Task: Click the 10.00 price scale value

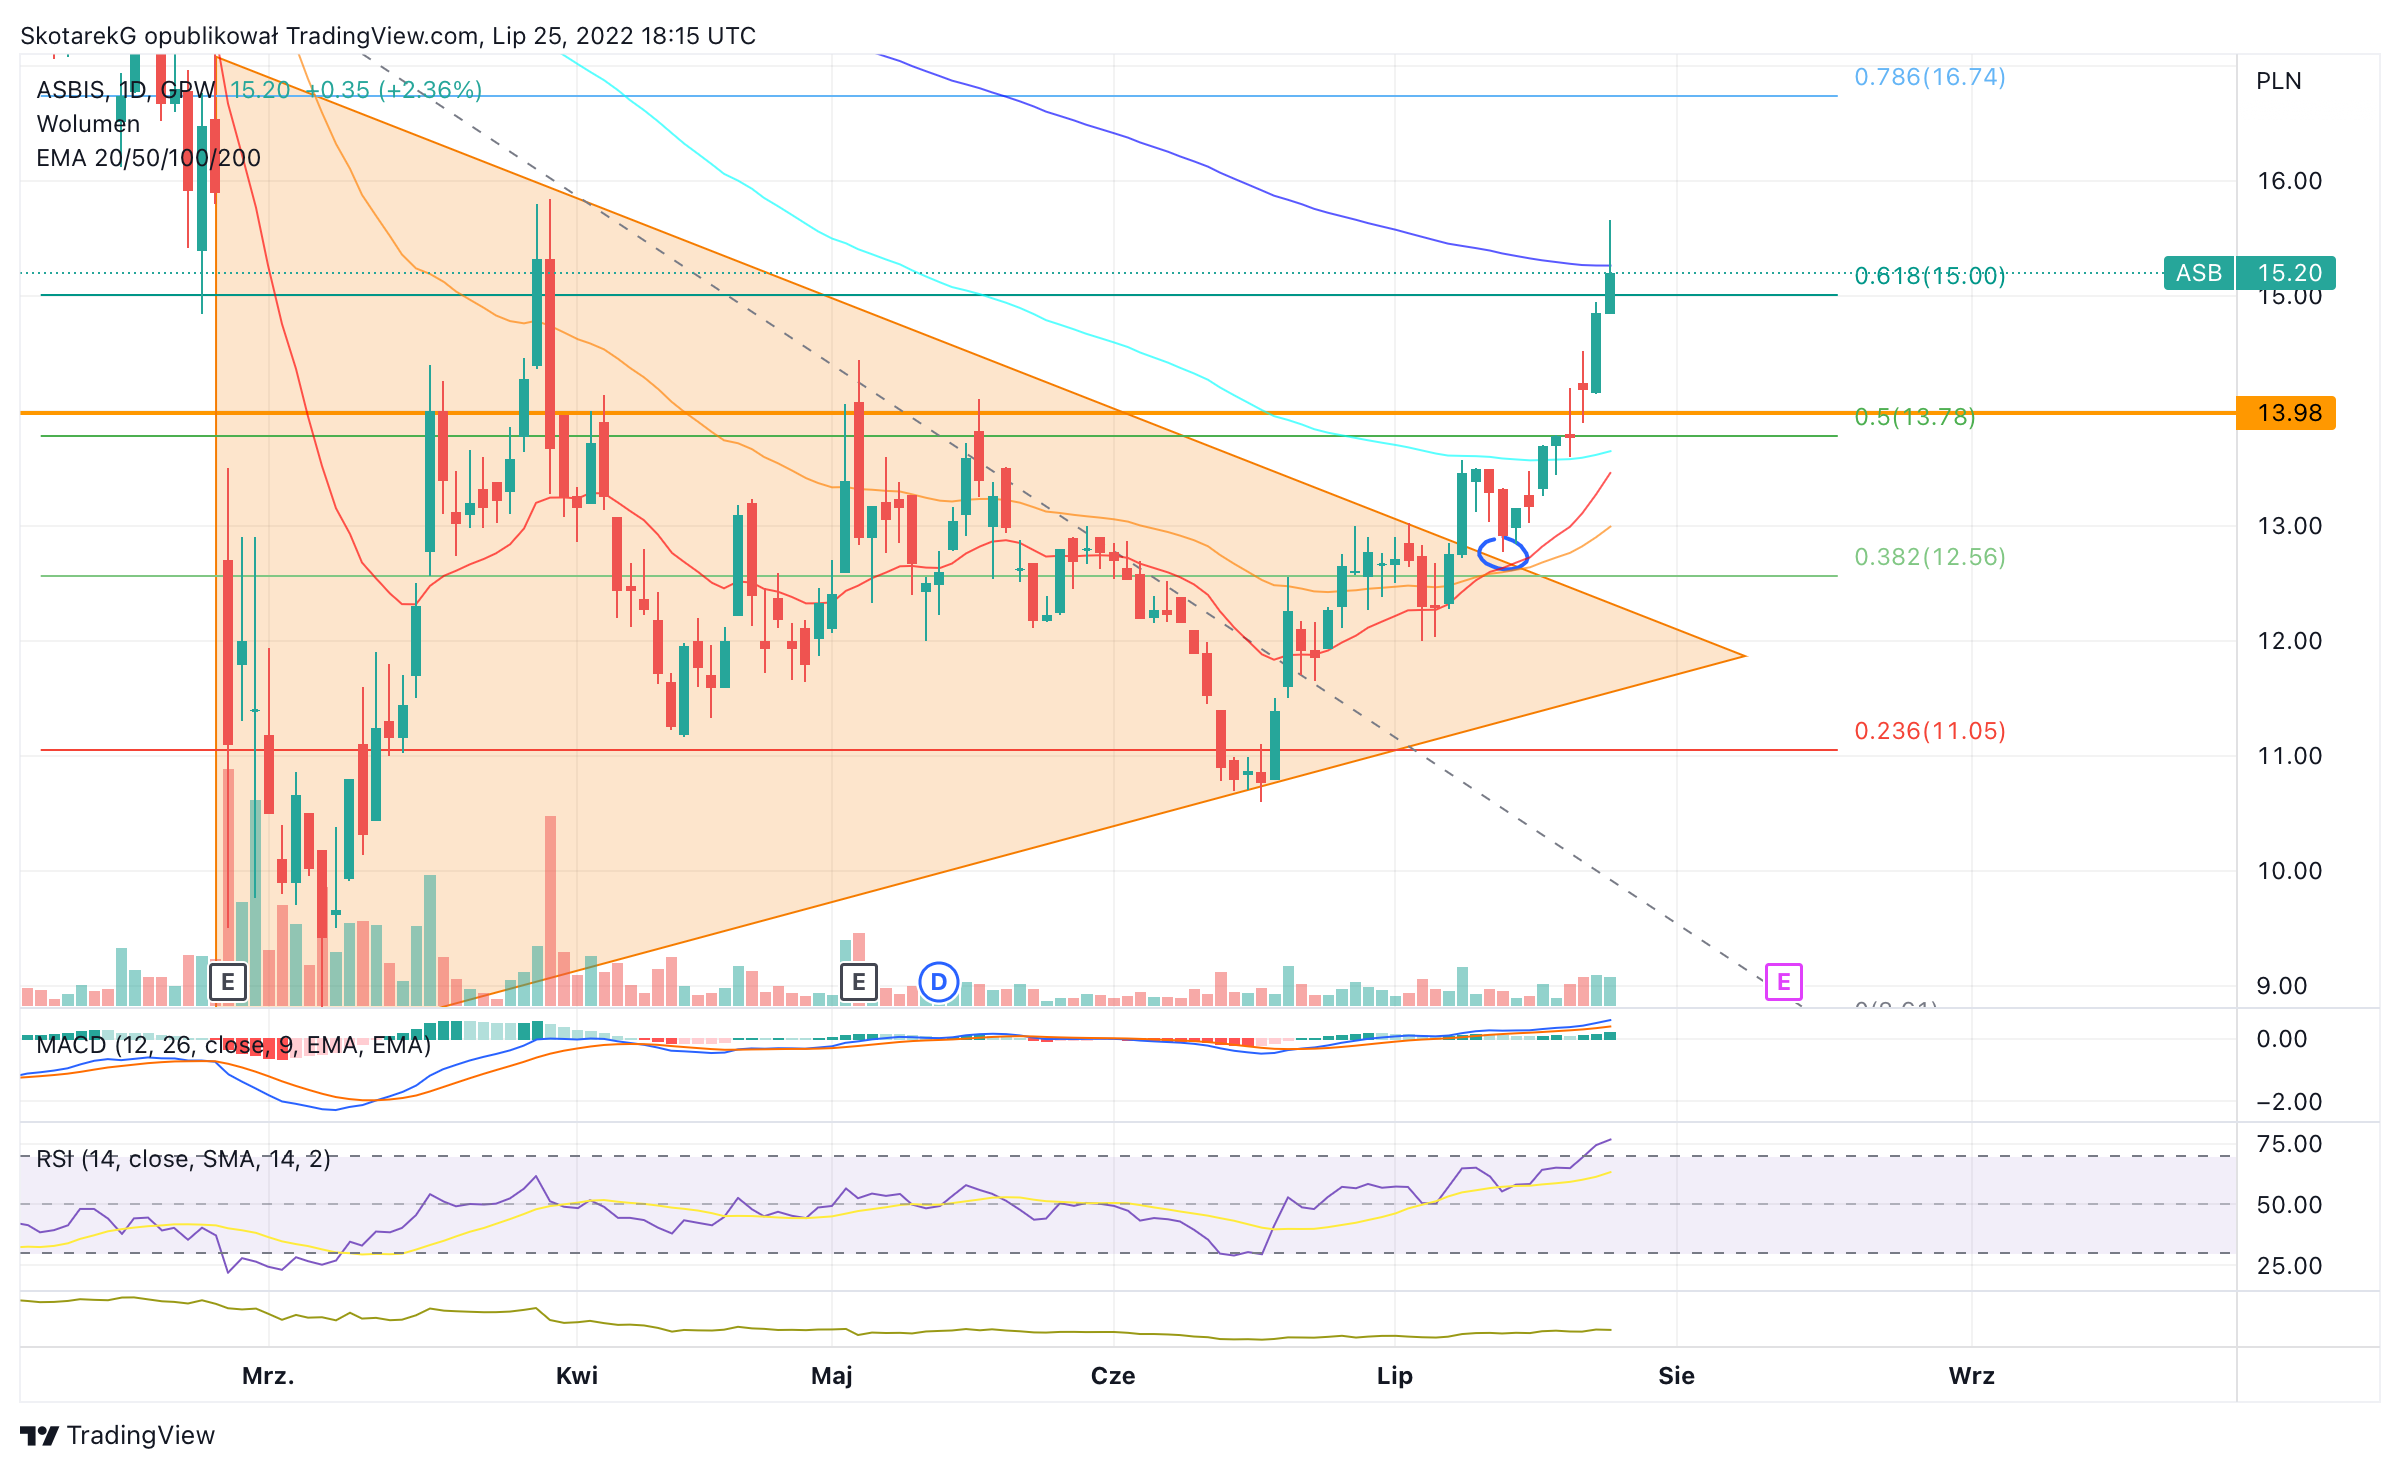Action: pyautogui.click(x=2289, y=871)
